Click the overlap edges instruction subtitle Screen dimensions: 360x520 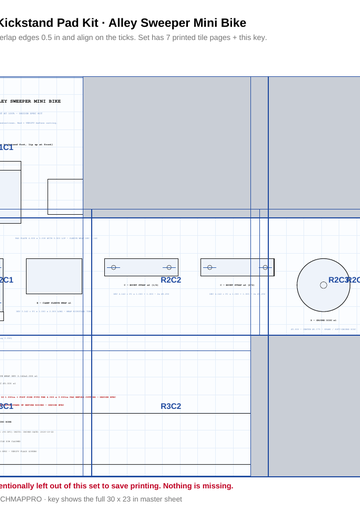pos(133,38)
